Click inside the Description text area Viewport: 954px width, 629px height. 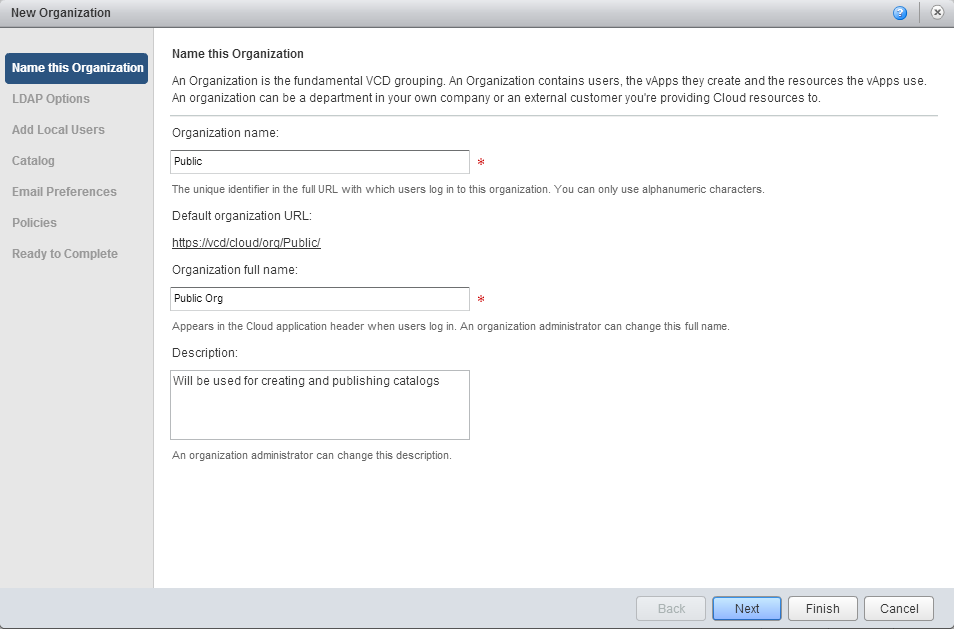[320, 405]
